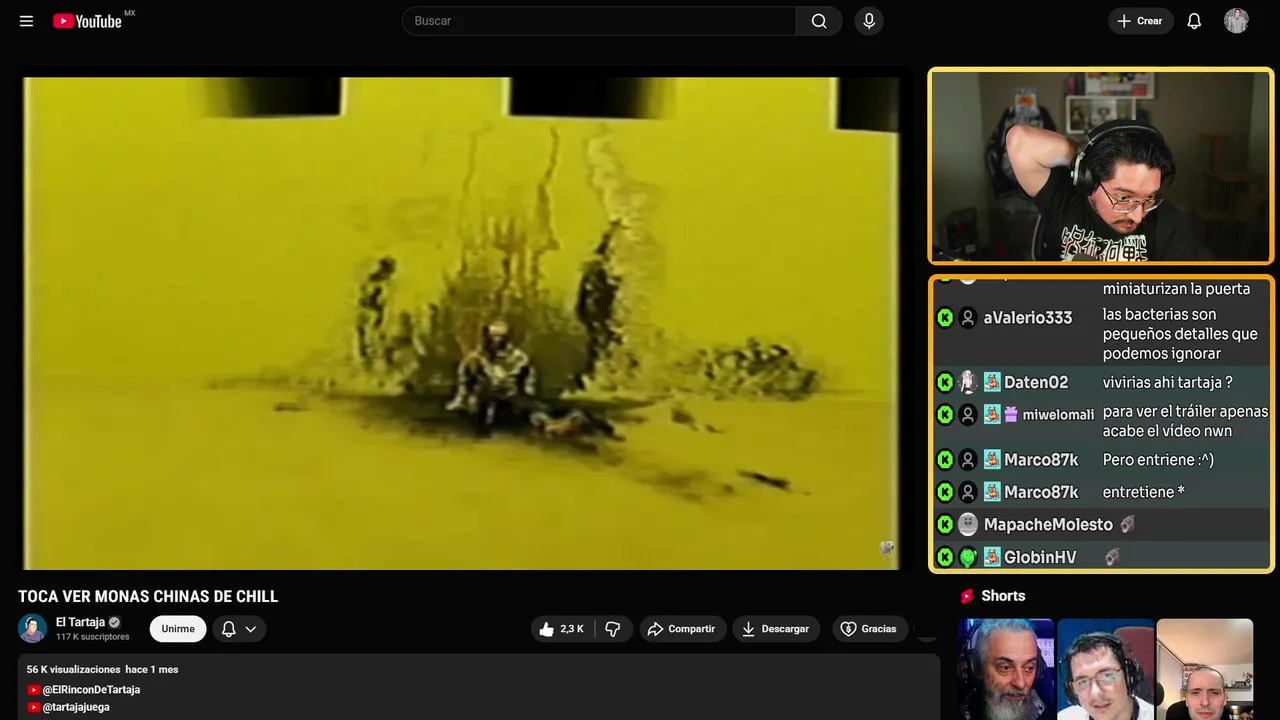Download the video with Descargar
This screenshot has height=720, width=1280.
776,629
